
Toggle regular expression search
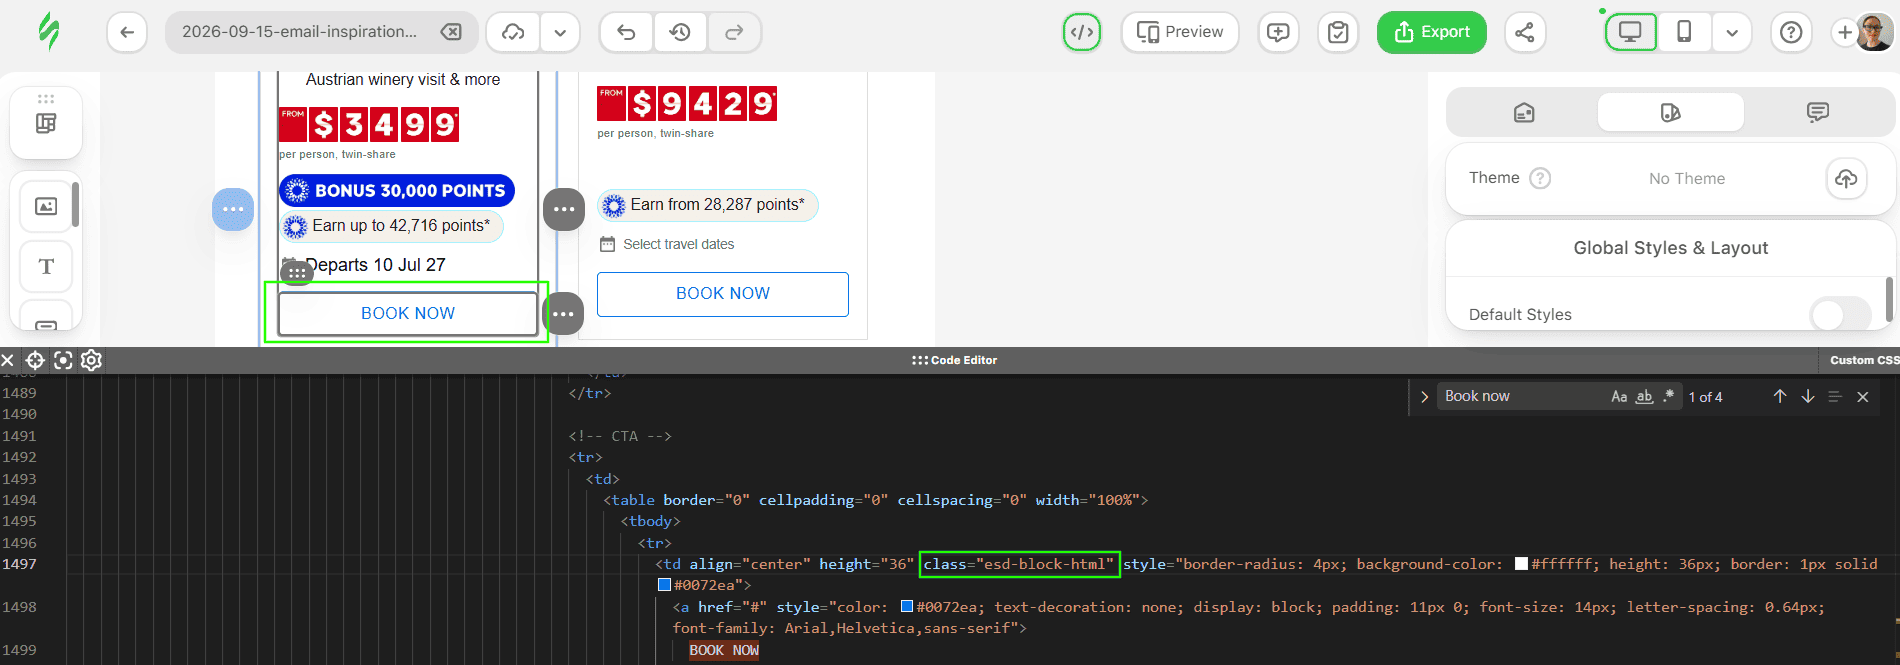click(1668, 397)
